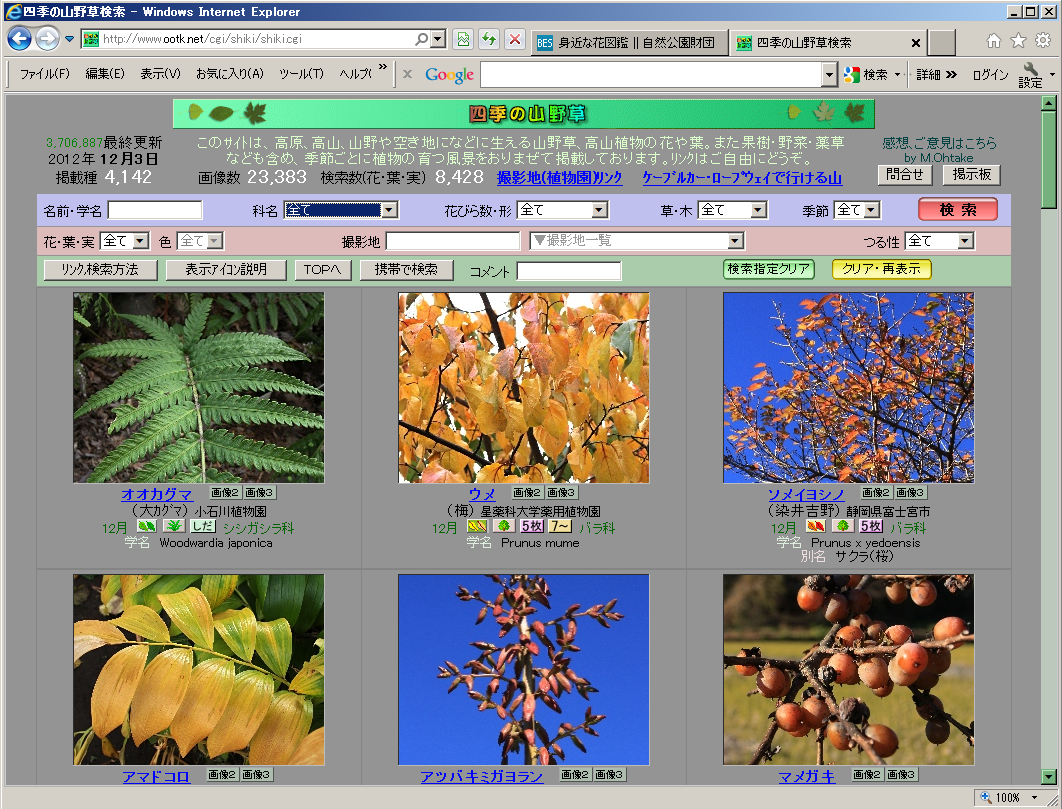Image resolution: width=1062 pixels, height=809 pixels.
Task: Click the 問合せ button
Action: pyautogui.click(x=905, y=175)
